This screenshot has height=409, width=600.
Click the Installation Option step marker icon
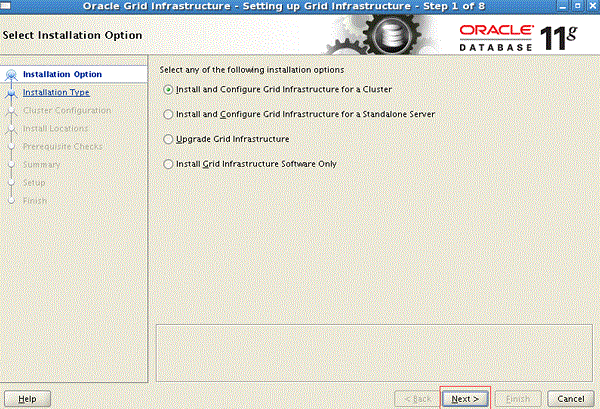[11, 74]
